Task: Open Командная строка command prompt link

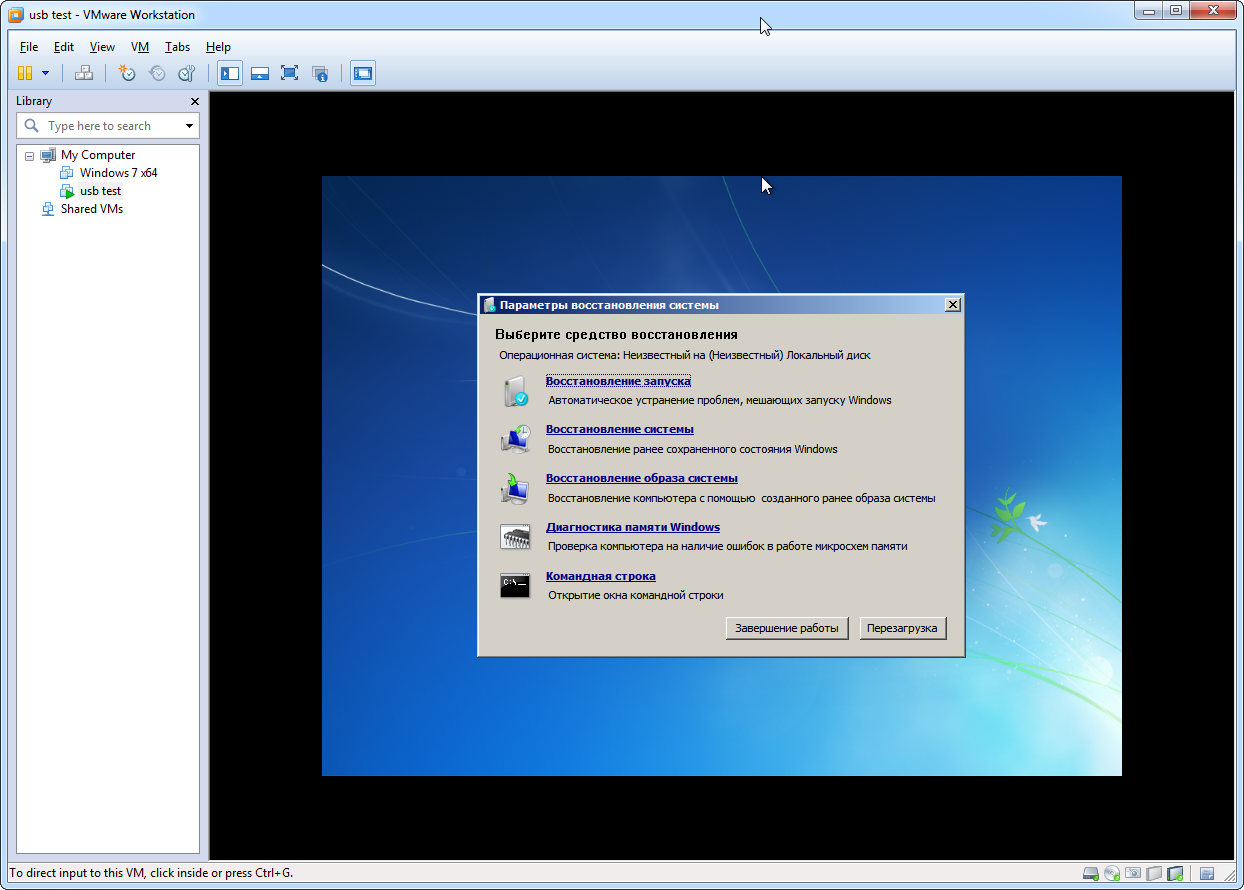Action: [x=601, y=576]
